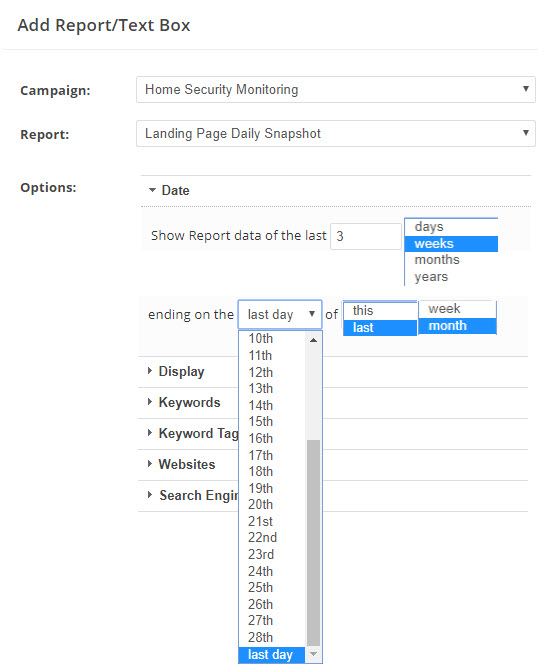Select '10th' from the day list
The height and width of the screenshot is (670, 546).
pyautogui.click(x=272, y=339)
